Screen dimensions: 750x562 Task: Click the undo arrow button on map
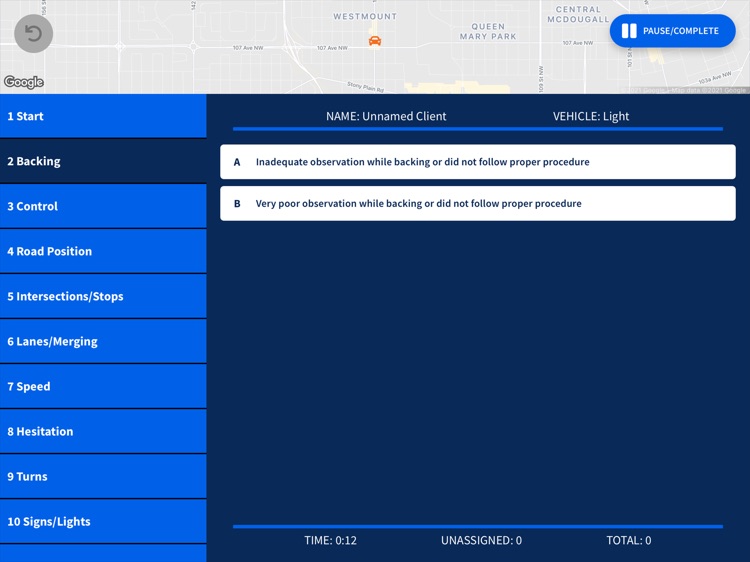[33, 33]
